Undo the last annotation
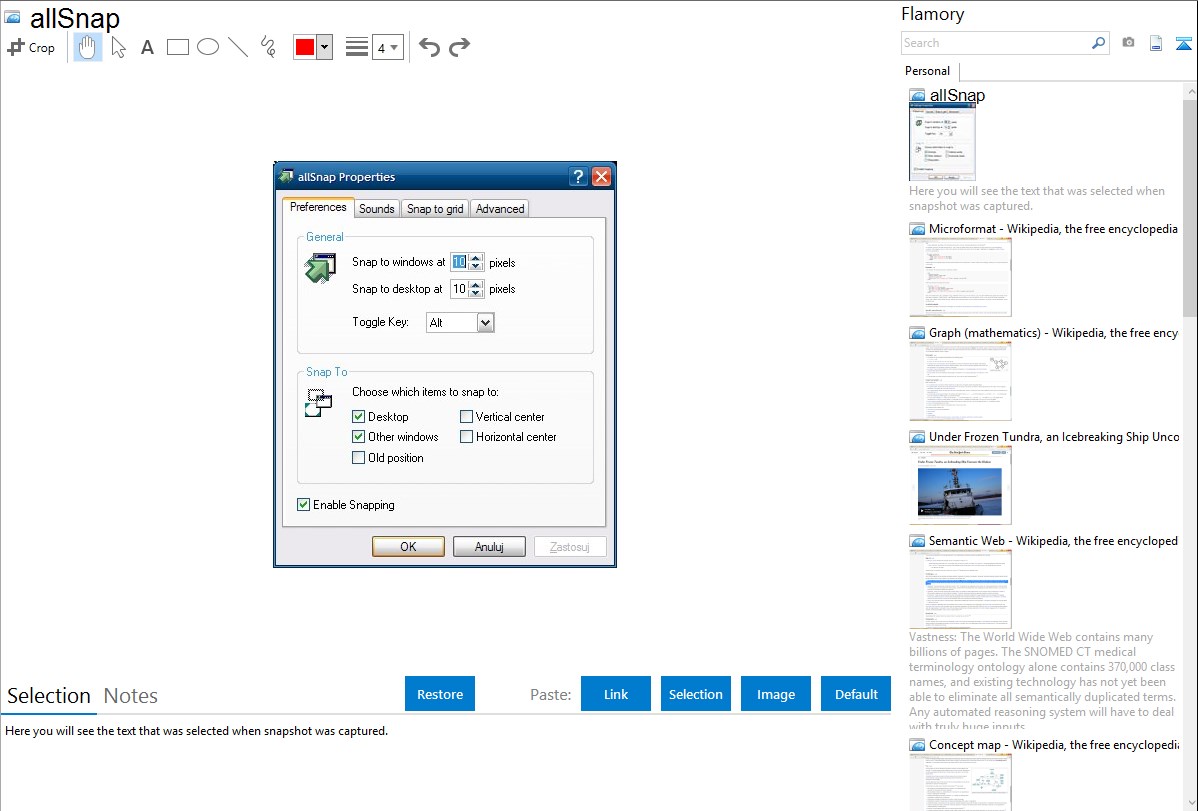 coord(429,47)
